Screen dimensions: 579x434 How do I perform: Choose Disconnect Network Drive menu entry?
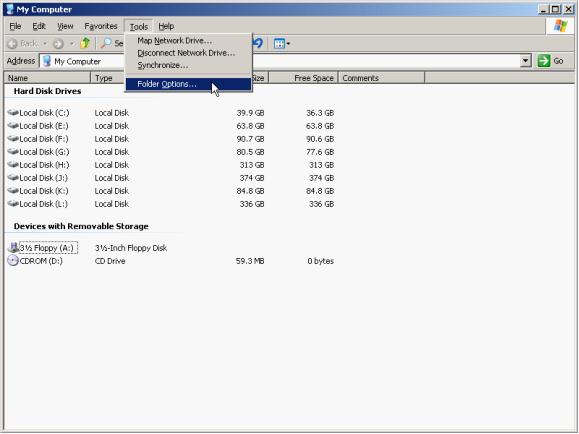188,53
